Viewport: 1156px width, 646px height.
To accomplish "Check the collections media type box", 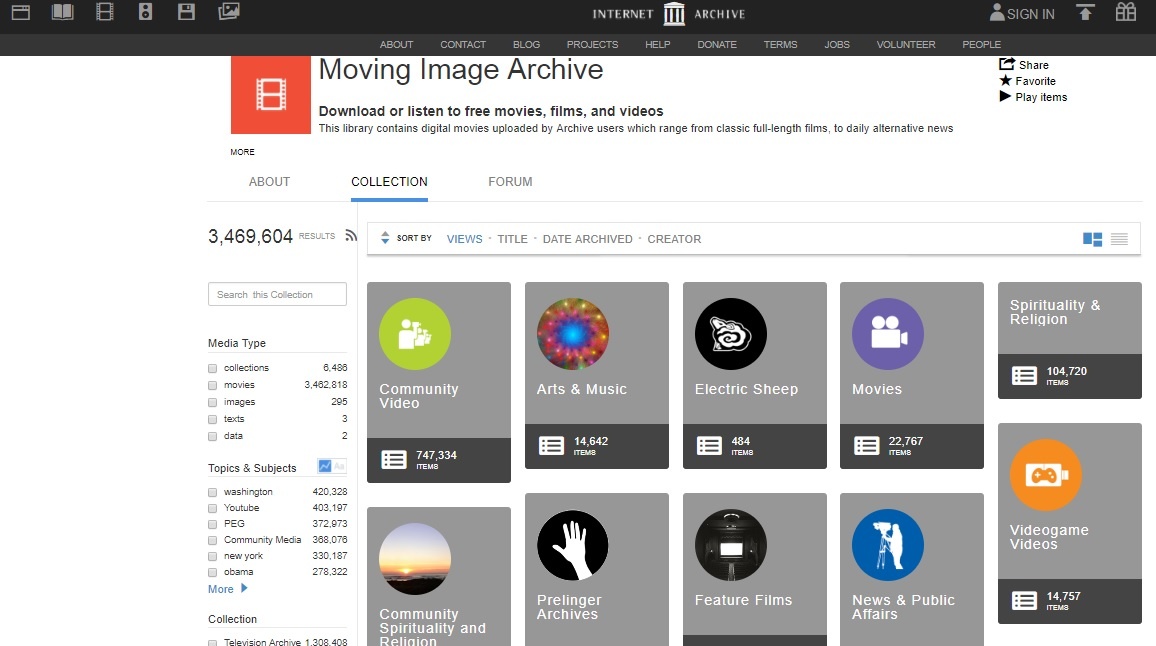I will tap(212, 368).
